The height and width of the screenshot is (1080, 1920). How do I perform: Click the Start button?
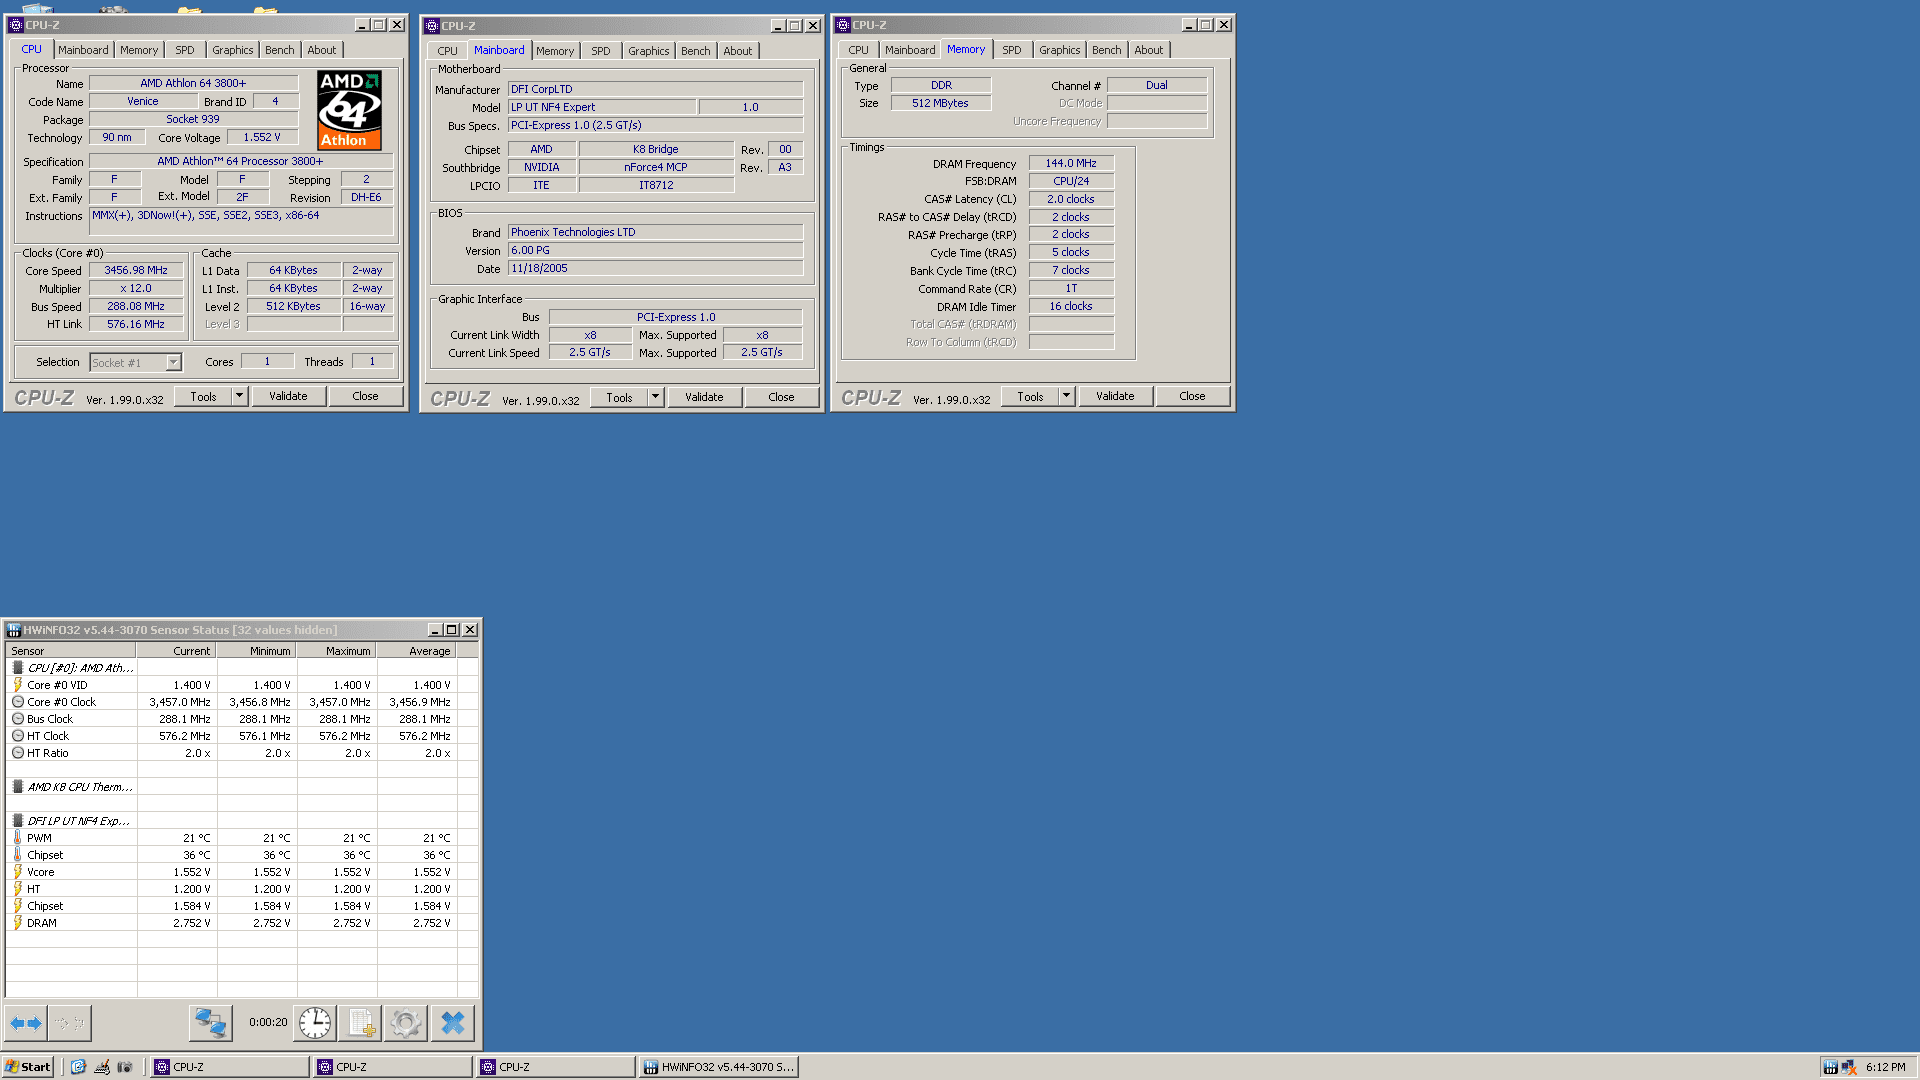[x=27, y=1067]
